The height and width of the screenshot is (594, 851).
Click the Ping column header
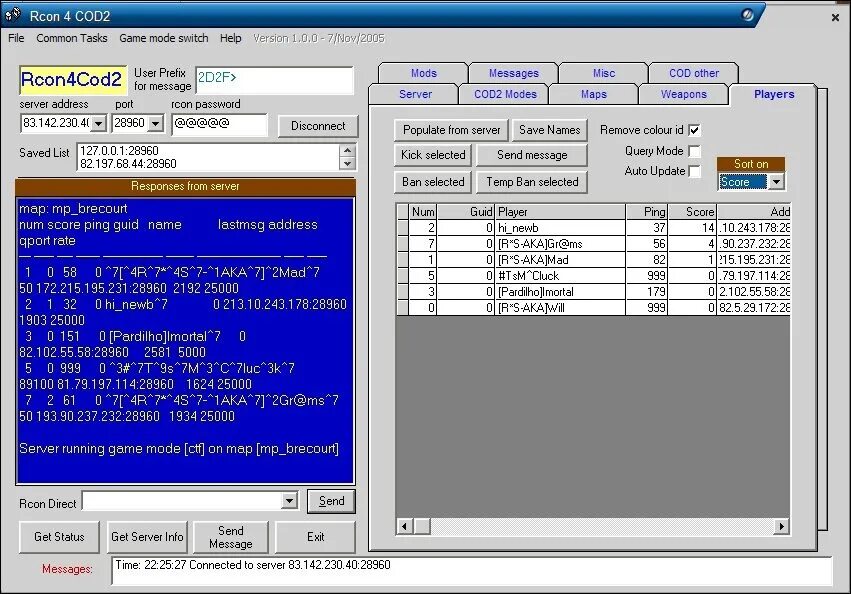point(647,212)
